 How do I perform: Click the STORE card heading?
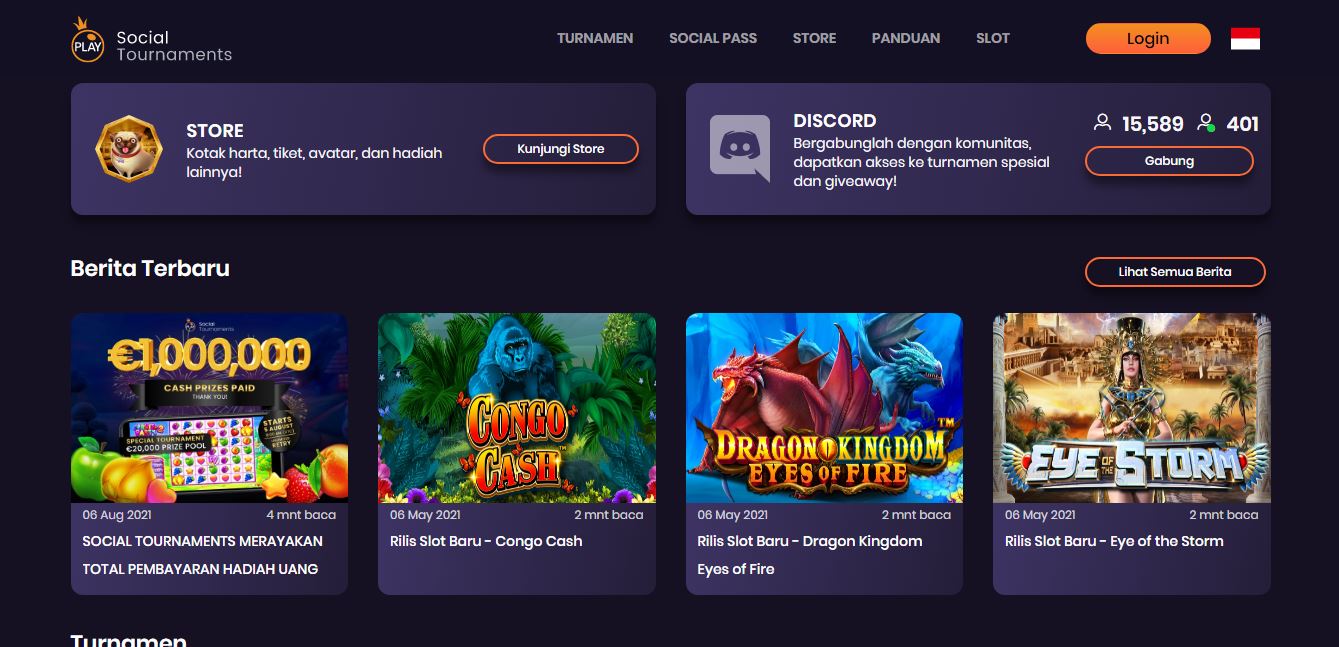pos(215,131)
